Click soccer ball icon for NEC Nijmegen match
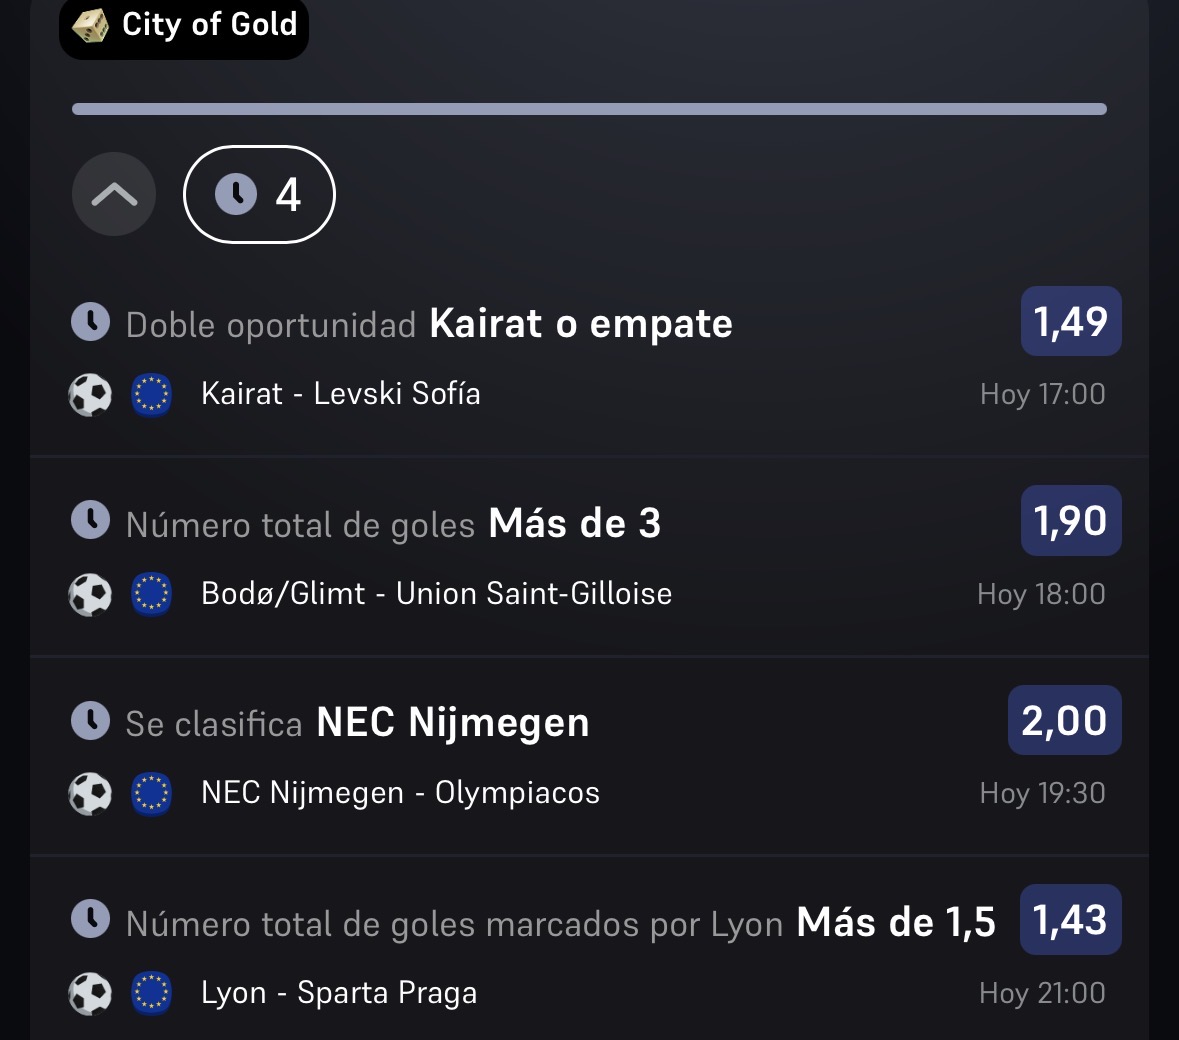The image size is (1179, 1040). click(90, 793)
